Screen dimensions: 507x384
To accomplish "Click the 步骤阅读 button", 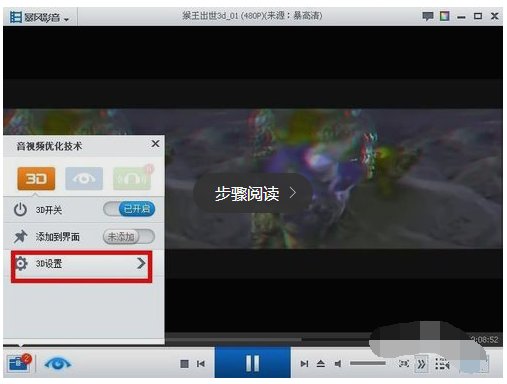I will pos(253,193).
